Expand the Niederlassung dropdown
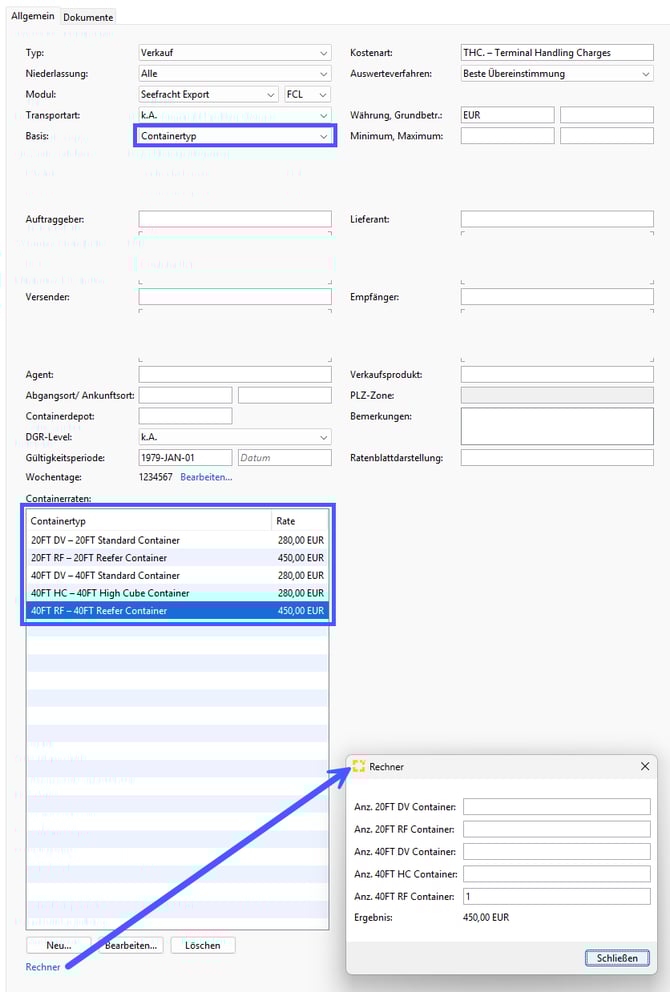 point(235,73)
